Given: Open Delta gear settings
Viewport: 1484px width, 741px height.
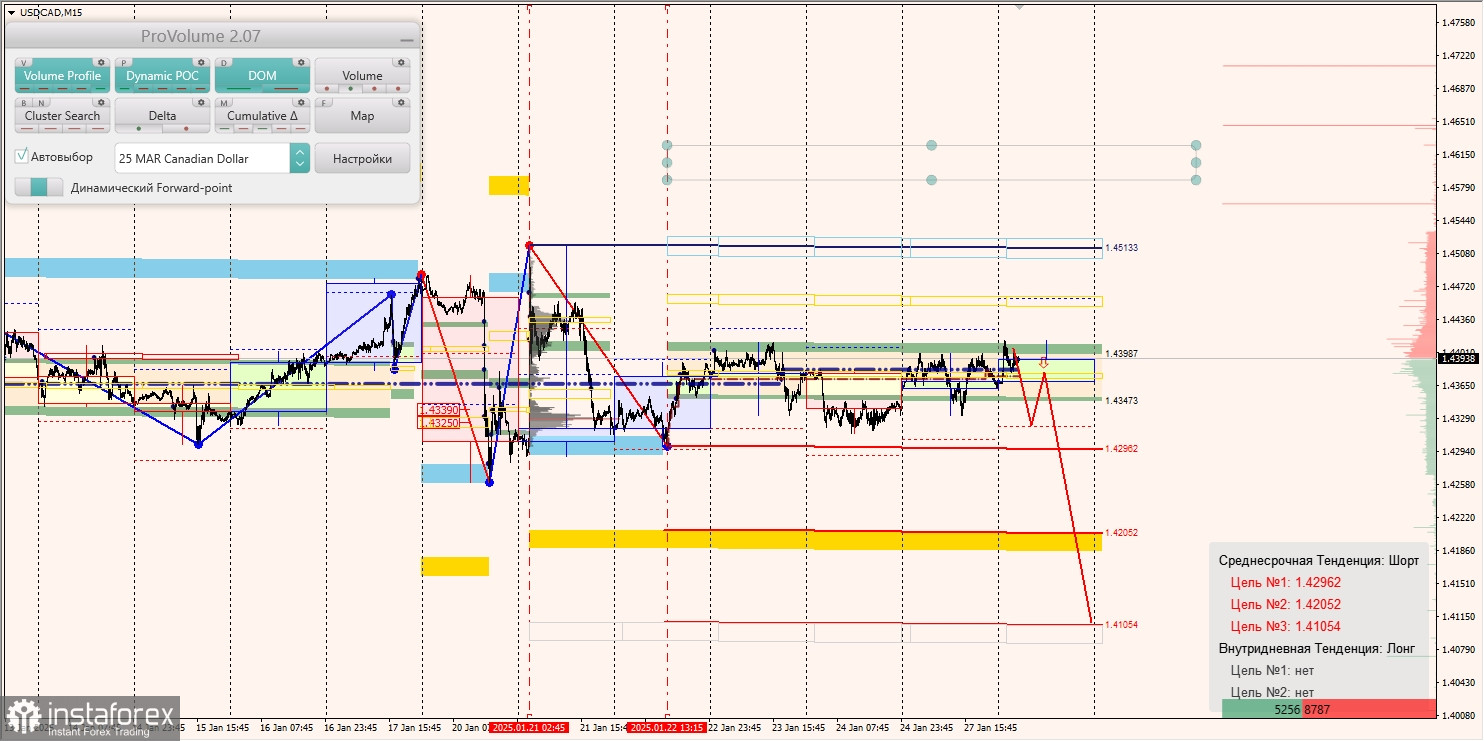Looking at the screenshot, I should click(201, 102).
